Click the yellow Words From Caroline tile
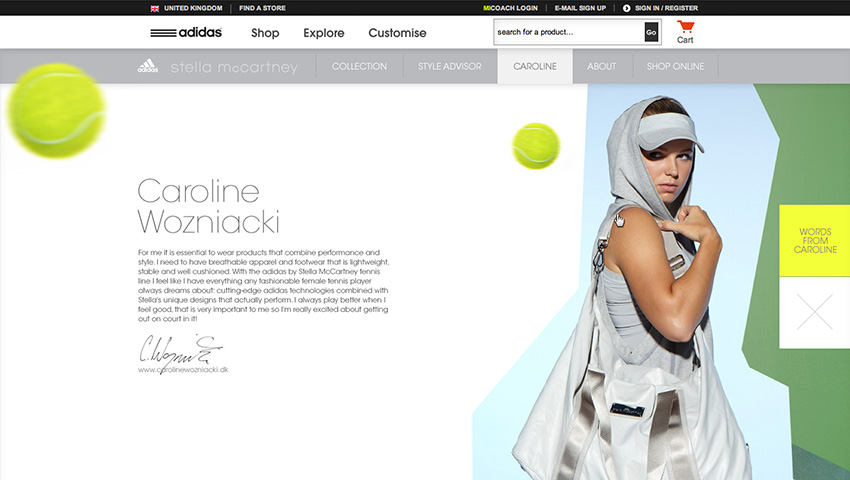This screenshot has height=480, width=850. point(815,240)
